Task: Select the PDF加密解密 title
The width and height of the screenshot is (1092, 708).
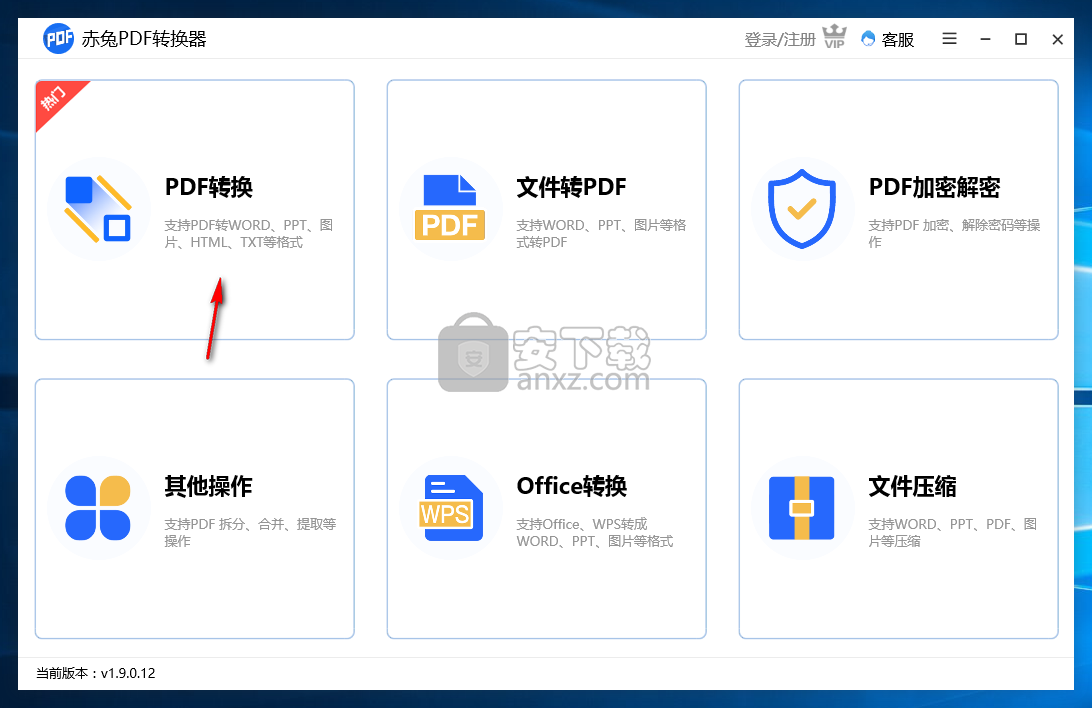Action: click(934, 187)
